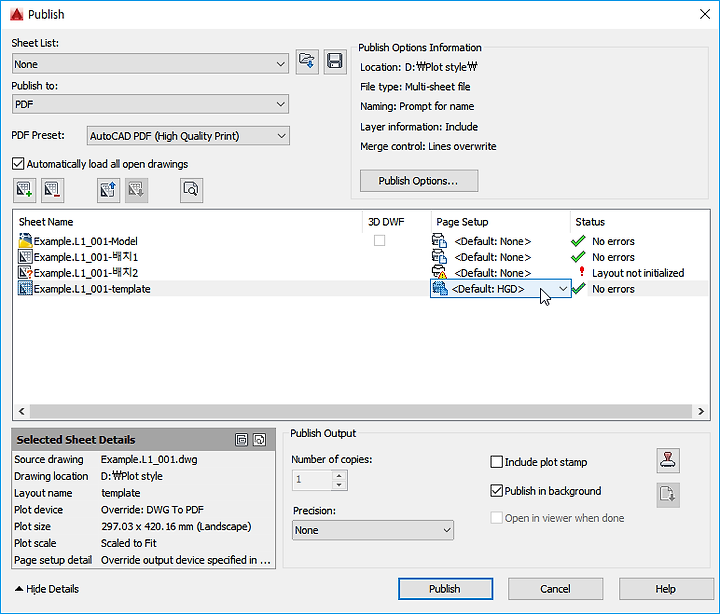Toggle Open in viewer when done
Image resolution: width=720 pixels, height=614 pixels.
click(496, 518)
